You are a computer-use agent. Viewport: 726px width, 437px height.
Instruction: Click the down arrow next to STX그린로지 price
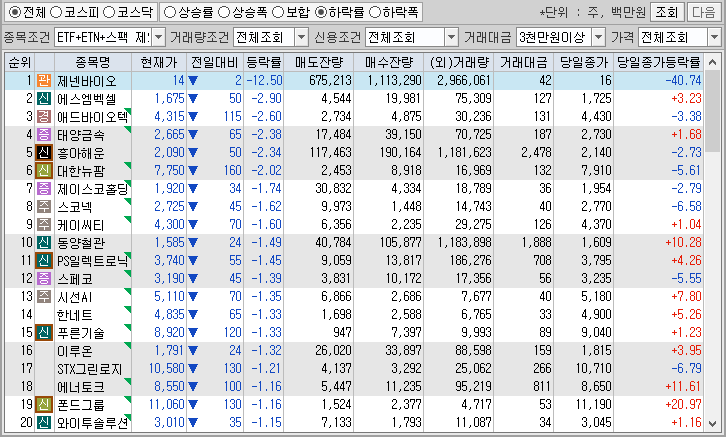(x=193, y=369)
